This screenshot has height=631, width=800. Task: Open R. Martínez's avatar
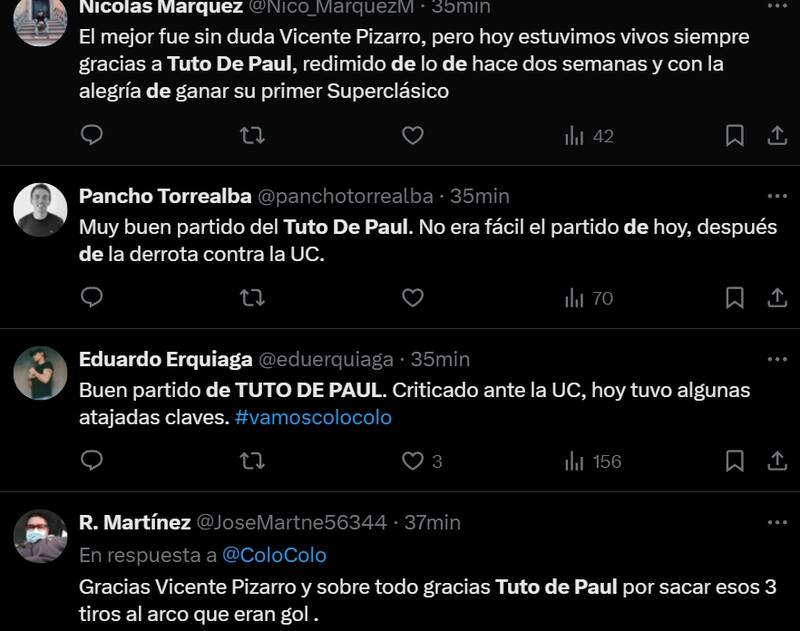click(x=40, y=536)
